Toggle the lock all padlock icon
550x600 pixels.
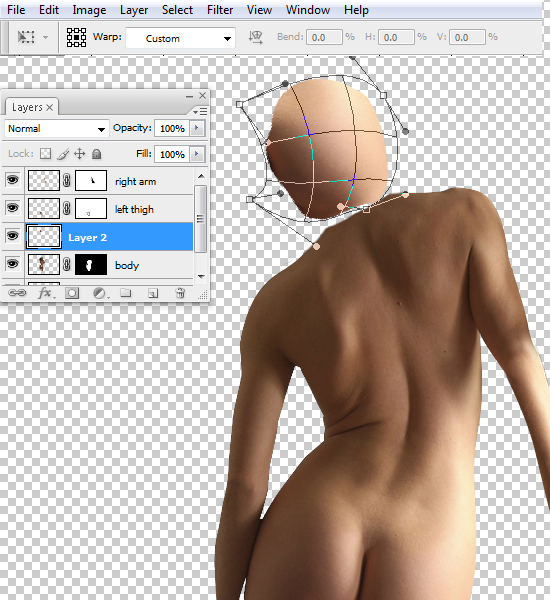96,154
